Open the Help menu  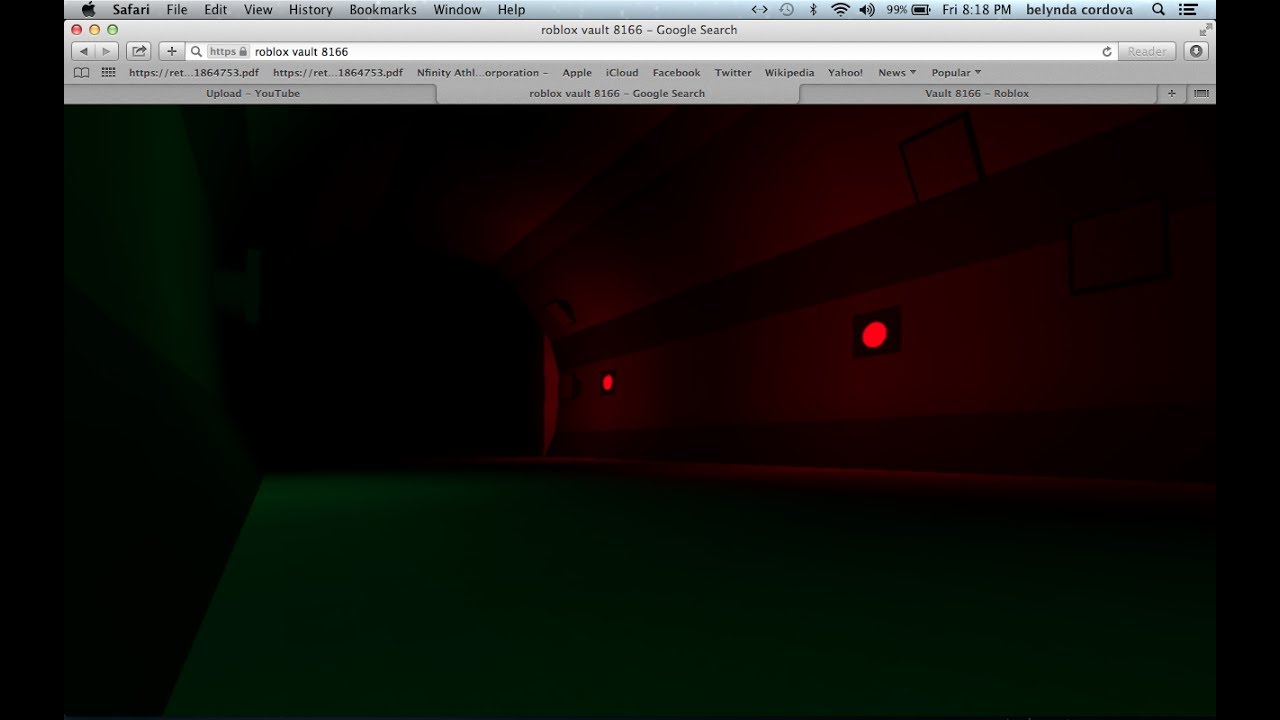[511, 9]
